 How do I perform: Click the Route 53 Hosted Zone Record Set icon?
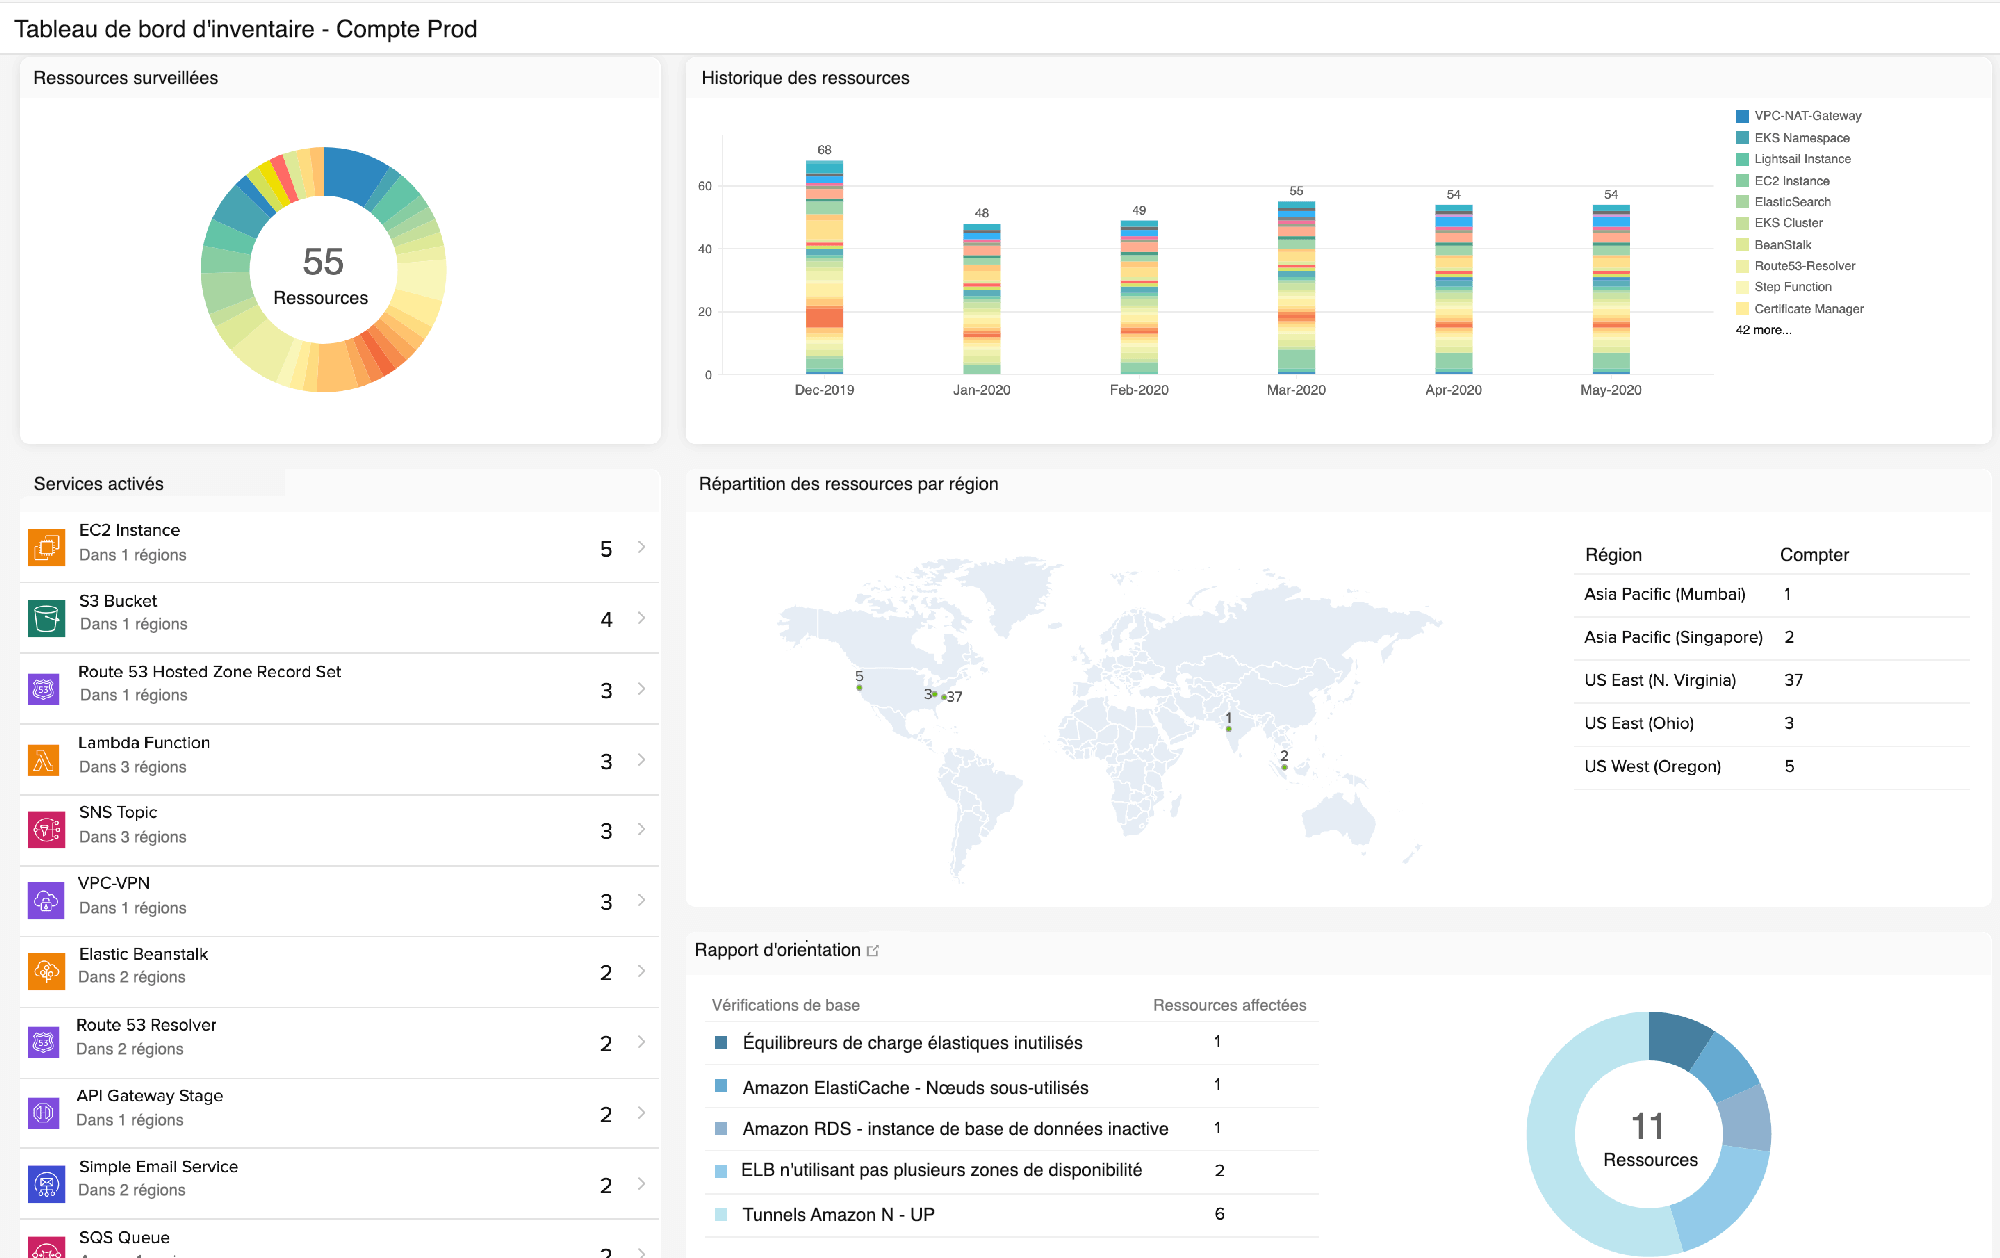click(44, 689)
